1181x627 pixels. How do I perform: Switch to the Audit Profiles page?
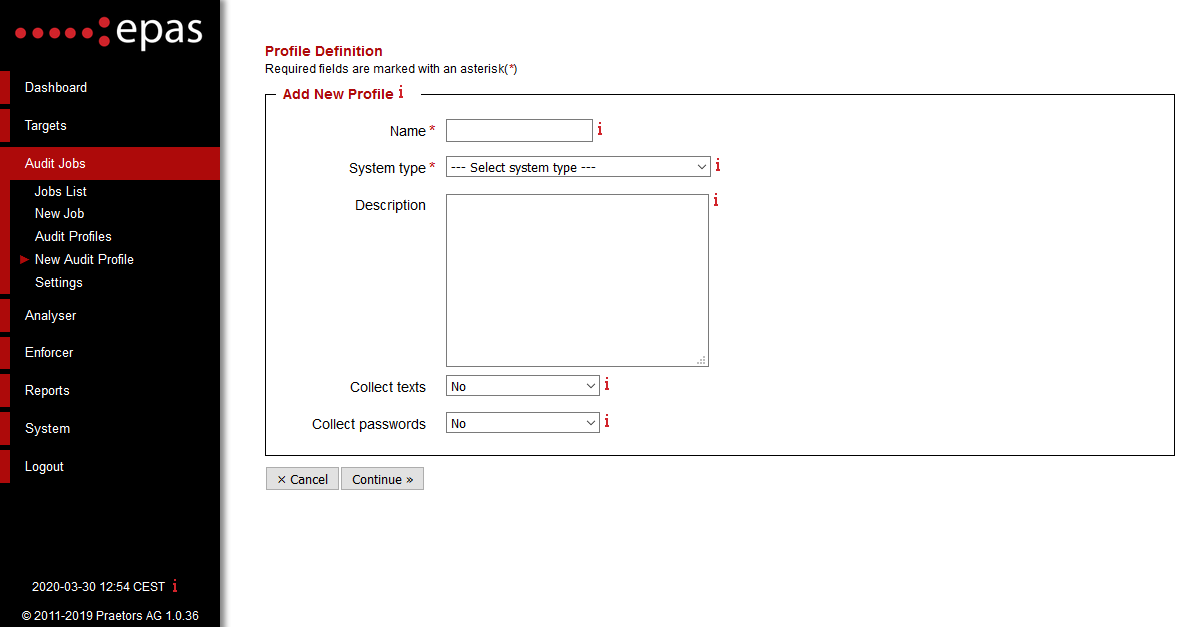point(75,235)
